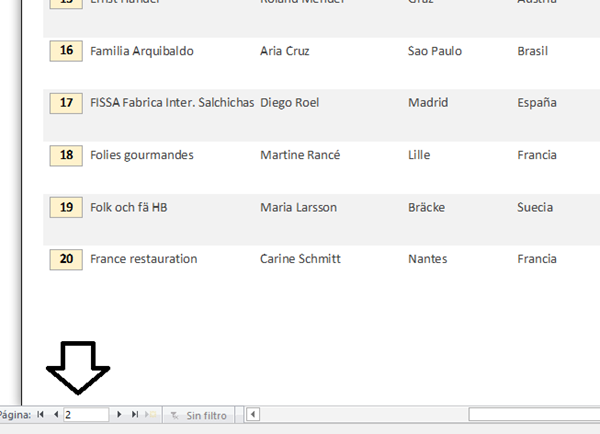Click company name France restauration

(144, 259)
